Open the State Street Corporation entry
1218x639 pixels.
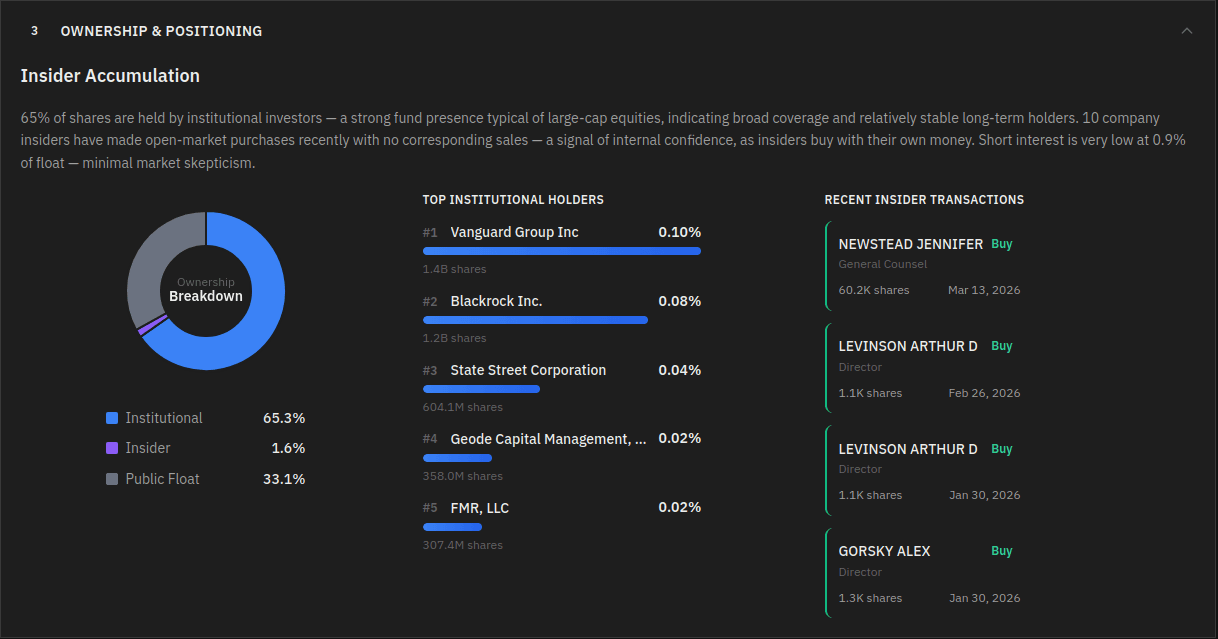click(528, 370)
